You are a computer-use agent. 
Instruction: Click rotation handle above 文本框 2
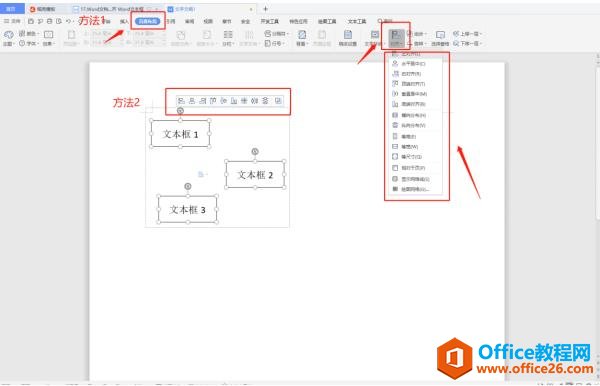[x=255, y=151]
